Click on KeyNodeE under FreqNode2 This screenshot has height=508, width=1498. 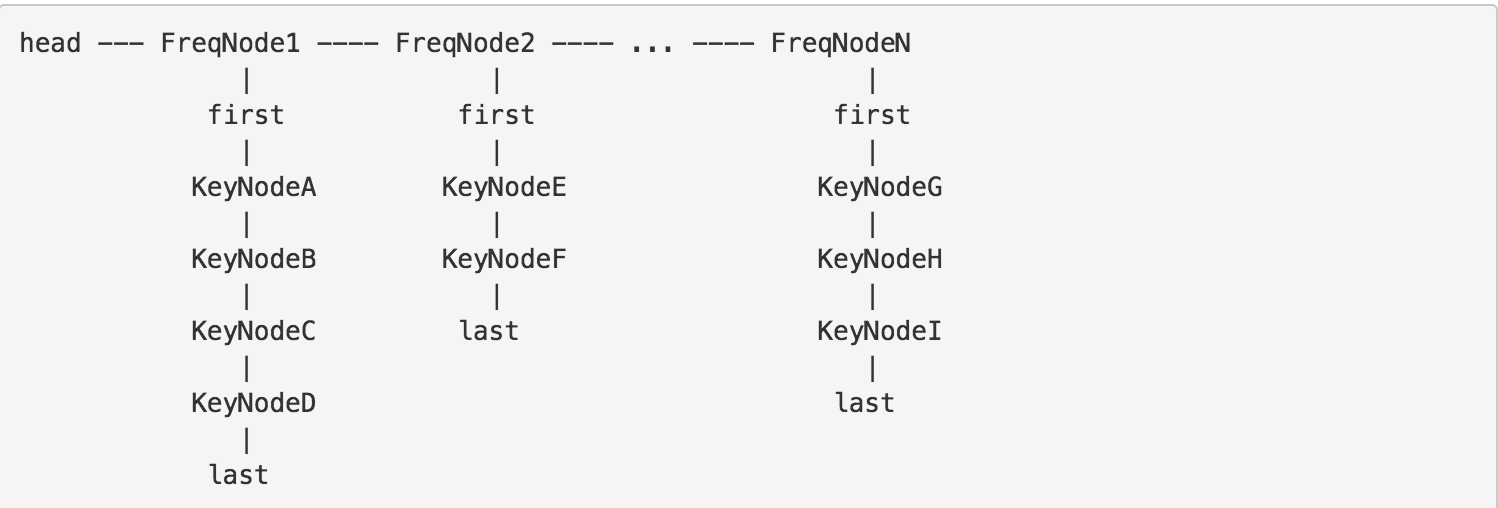[x=504, y=188]
